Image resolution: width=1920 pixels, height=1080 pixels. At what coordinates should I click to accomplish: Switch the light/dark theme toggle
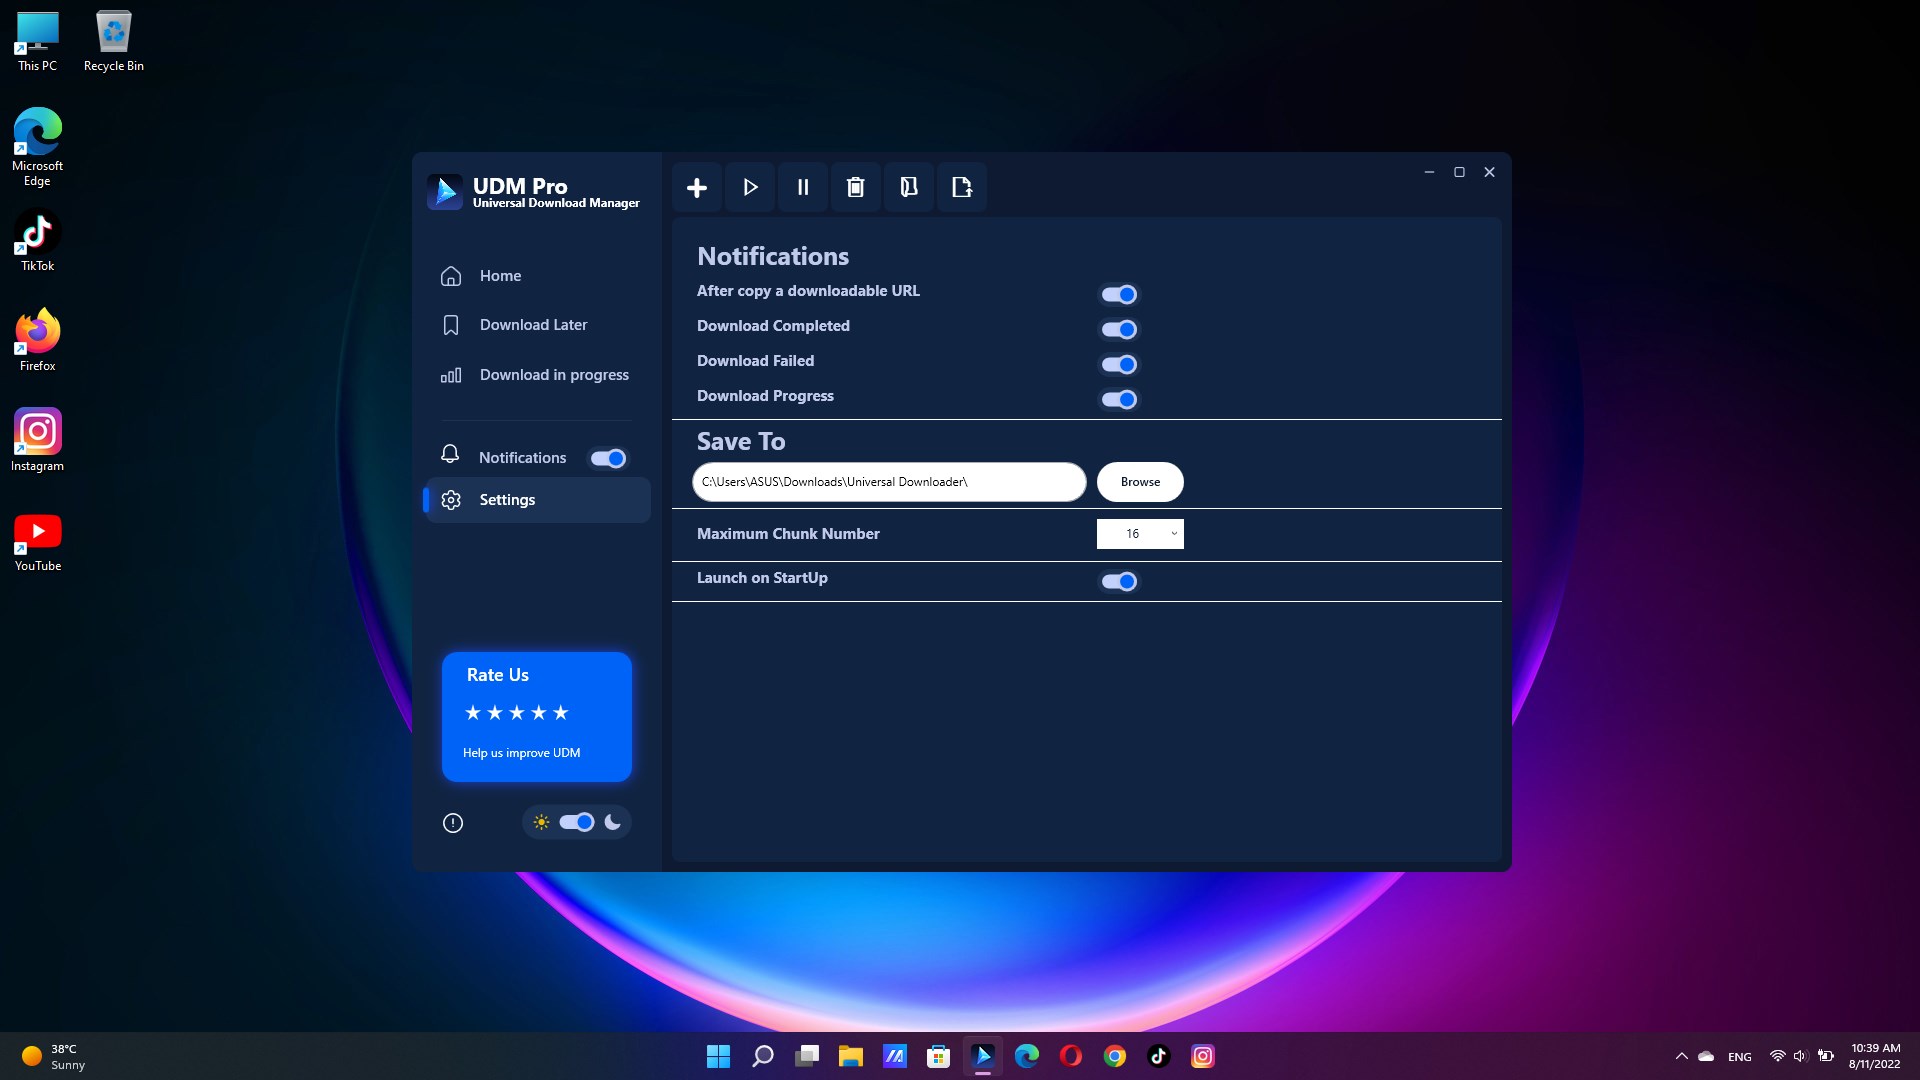click(x=577, y=822)
